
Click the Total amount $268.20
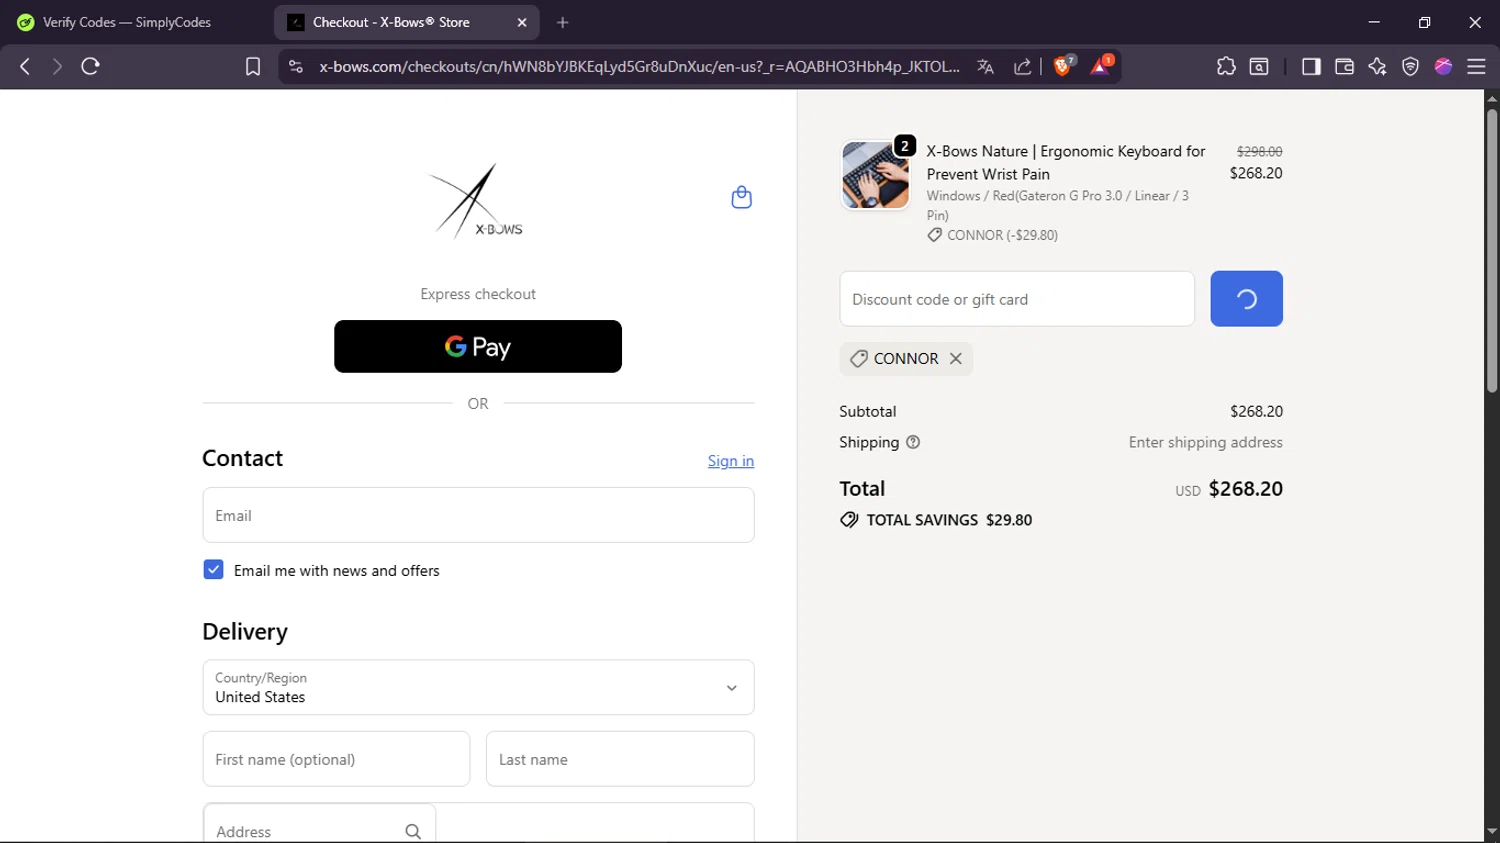[x=1245, y=489]
